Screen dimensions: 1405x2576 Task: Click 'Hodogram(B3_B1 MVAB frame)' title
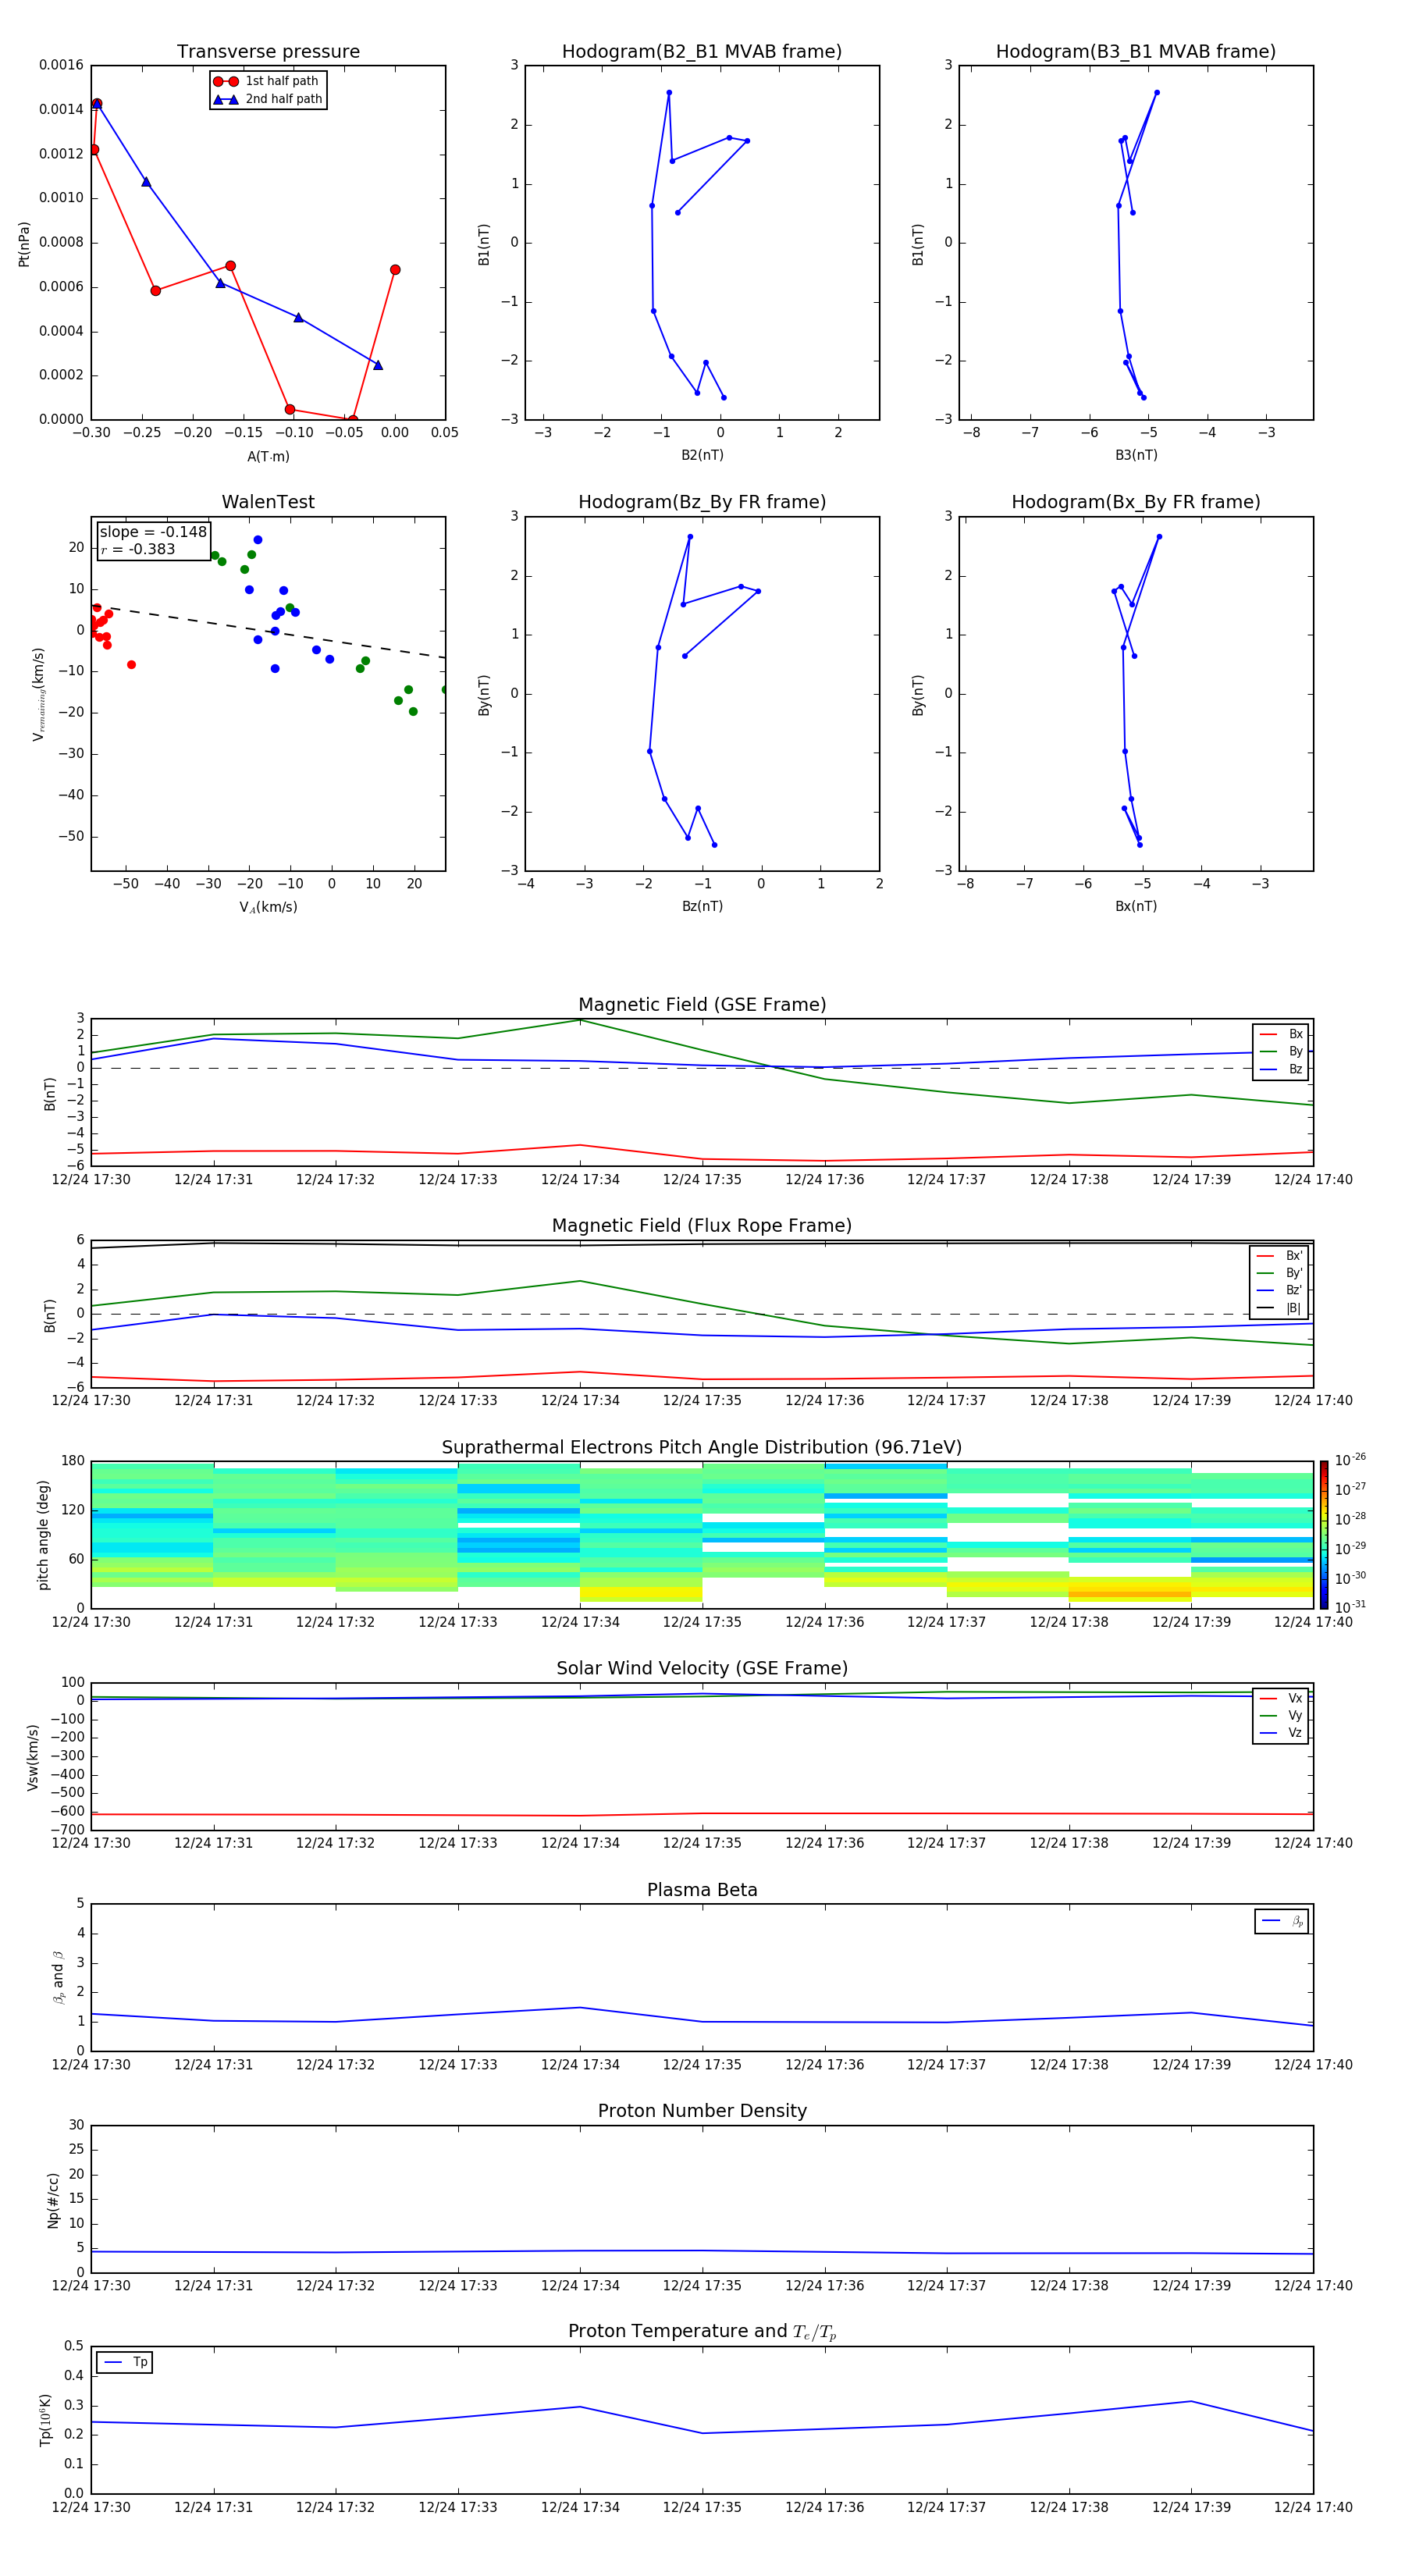pos(1136,52)
